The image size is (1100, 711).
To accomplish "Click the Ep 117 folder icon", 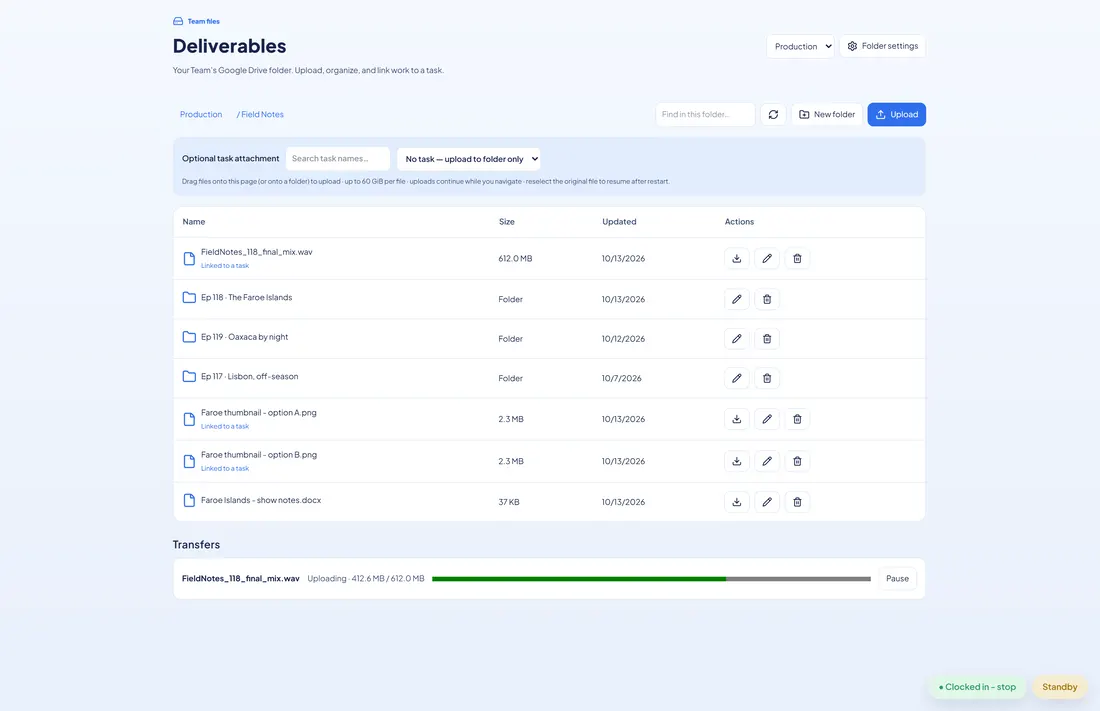I will tap(189, 376).
